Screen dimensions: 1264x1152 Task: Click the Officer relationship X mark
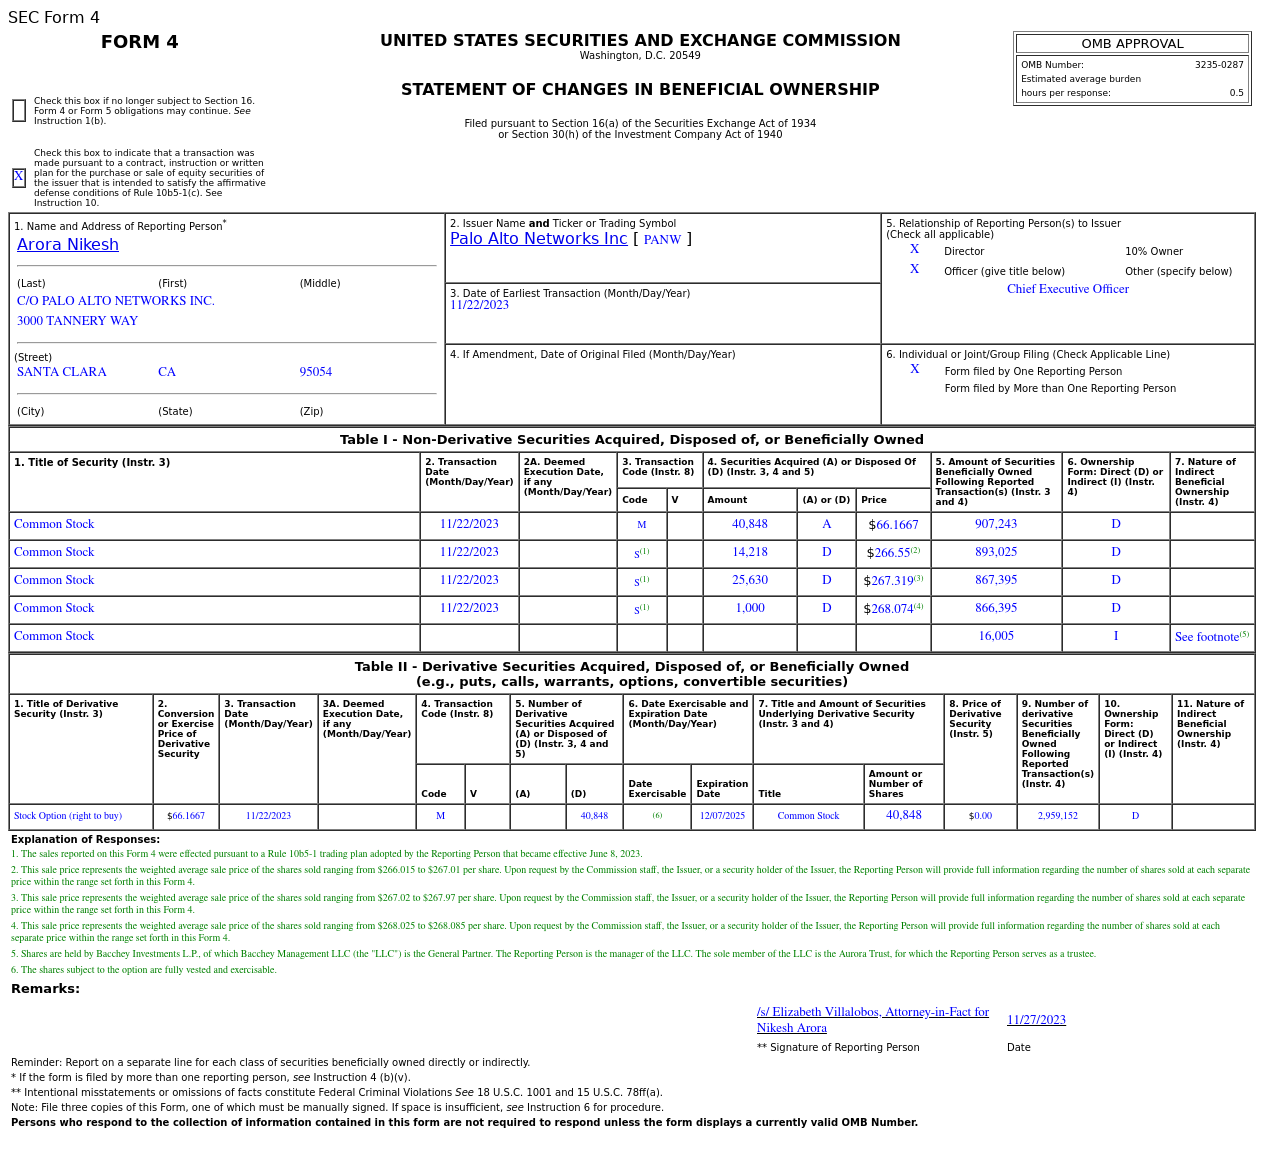click(x=914, y=270)
